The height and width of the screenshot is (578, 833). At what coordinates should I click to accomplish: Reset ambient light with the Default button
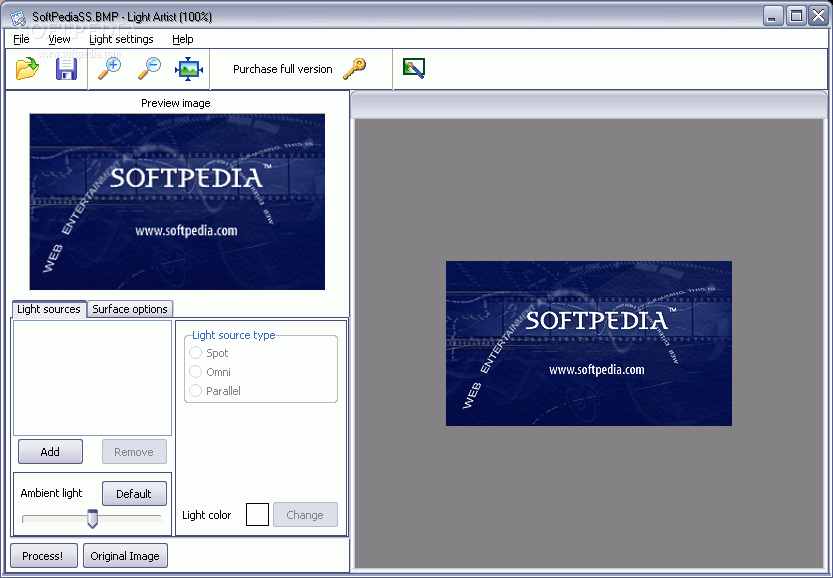click(134, 494)
